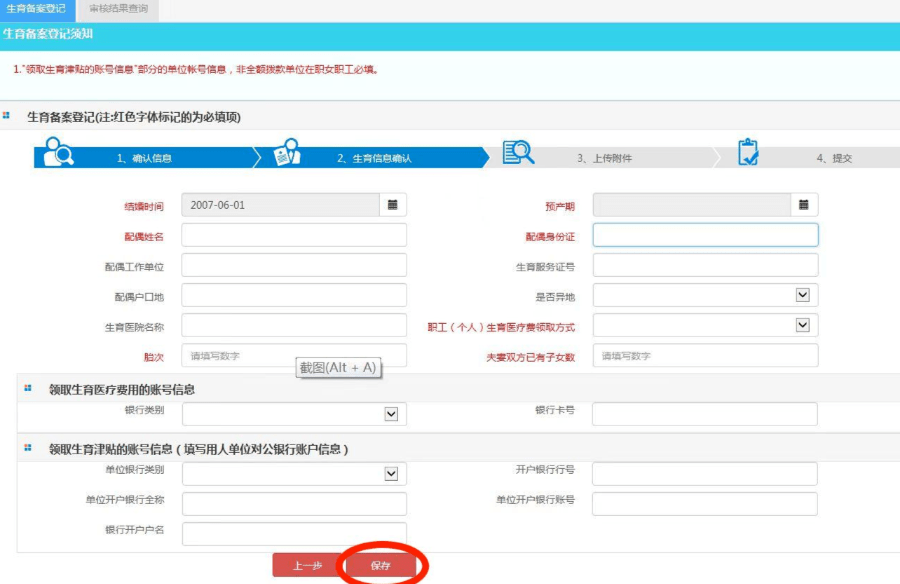
Task: Expand the 是否异地 dropdown
Action: [x=801, y=295]
